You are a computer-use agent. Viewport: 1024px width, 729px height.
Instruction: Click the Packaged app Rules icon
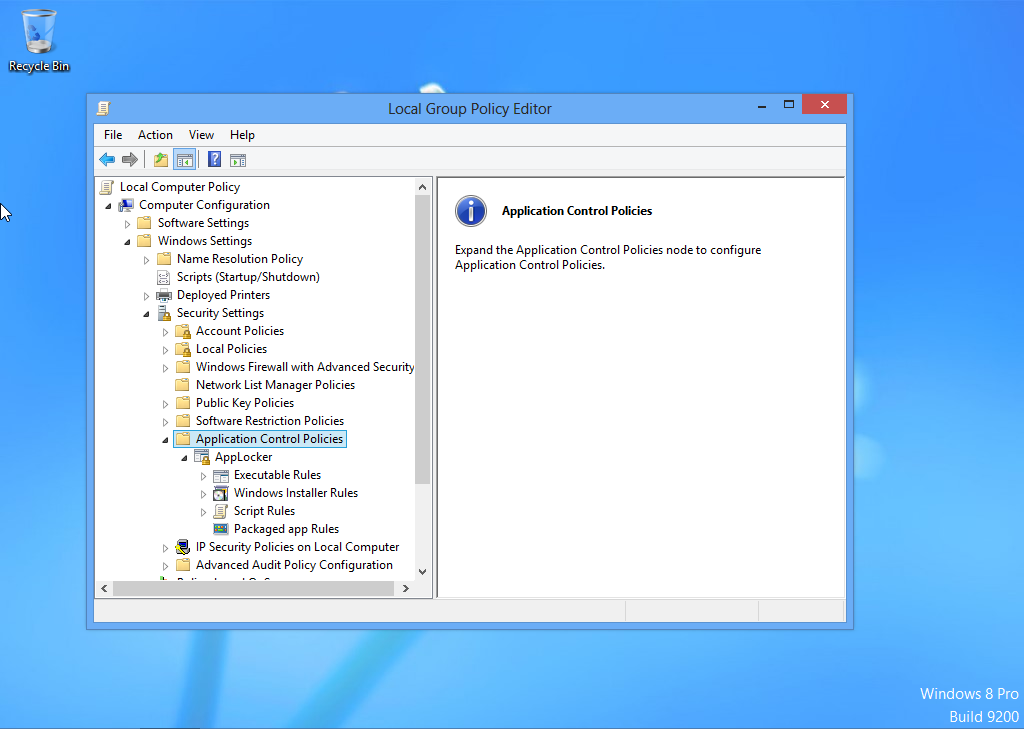tap(221, 529)
